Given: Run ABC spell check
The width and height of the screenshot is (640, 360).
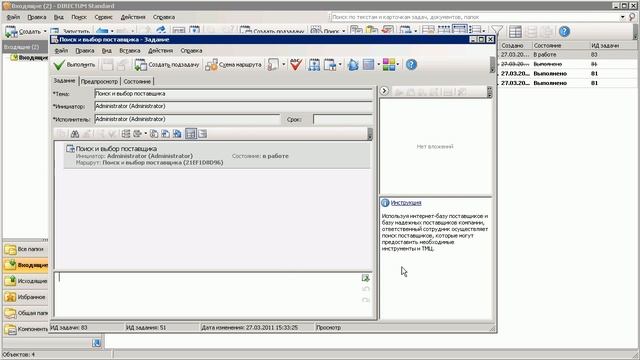Looking at the screenshot, I should [x=296, y=64].
